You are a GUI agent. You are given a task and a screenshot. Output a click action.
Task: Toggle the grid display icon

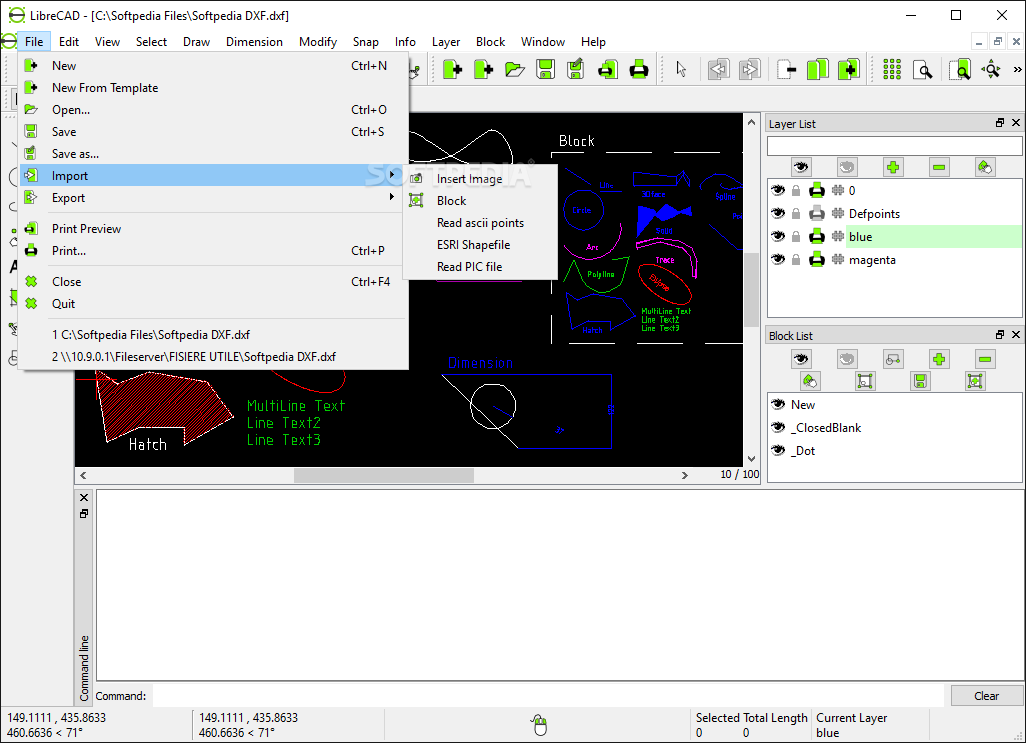click(892, 69)
